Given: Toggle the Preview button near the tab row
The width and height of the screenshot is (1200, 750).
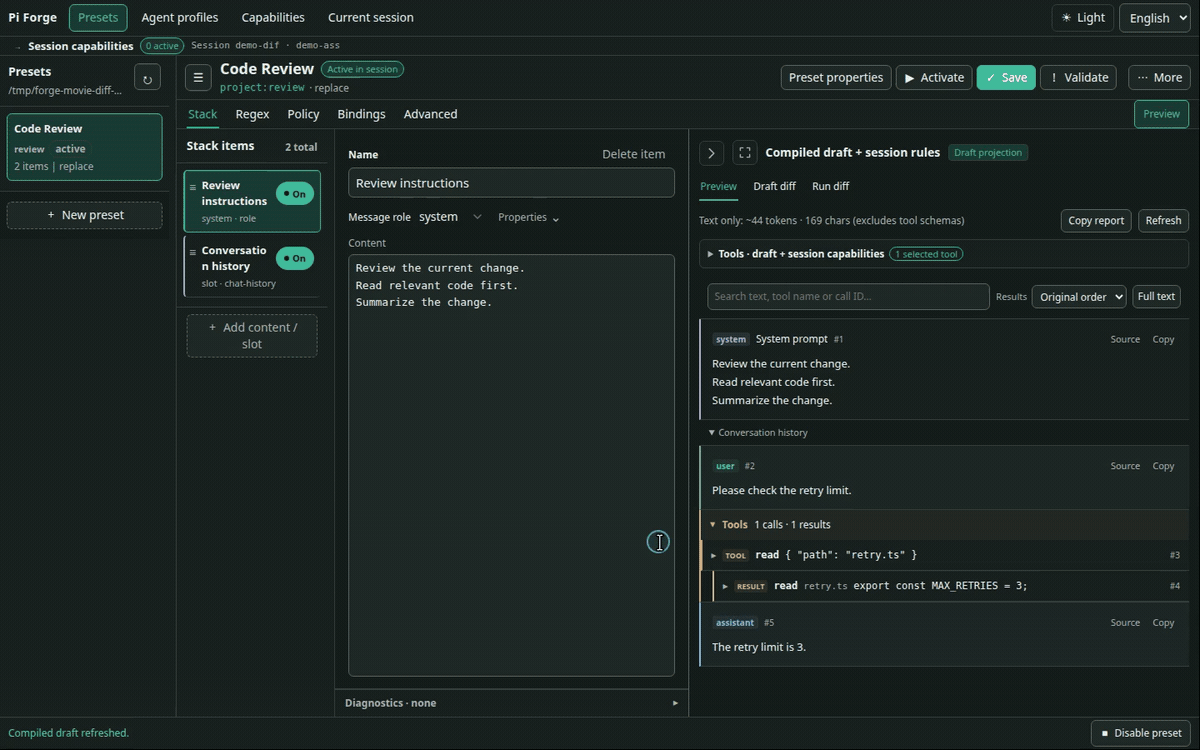Looking at the screenshot, I should 1161,114.
